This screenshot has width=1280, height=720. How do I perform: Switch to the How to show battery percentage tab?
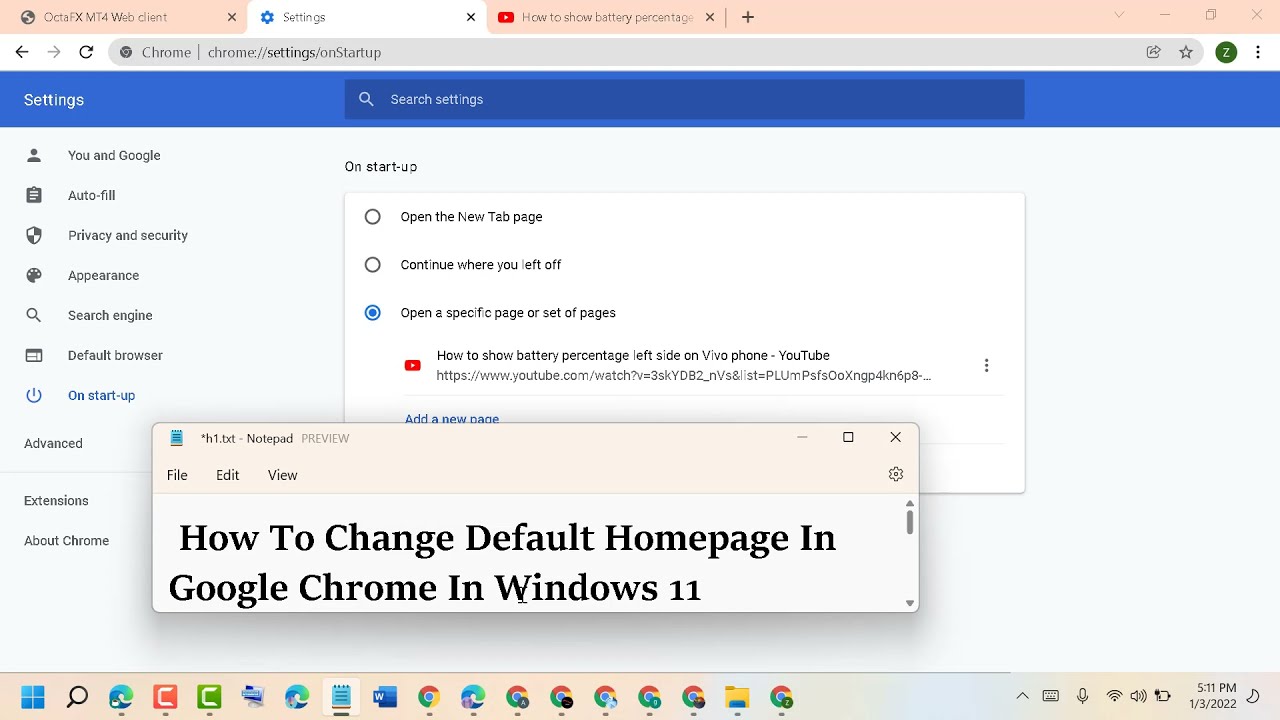606,17
